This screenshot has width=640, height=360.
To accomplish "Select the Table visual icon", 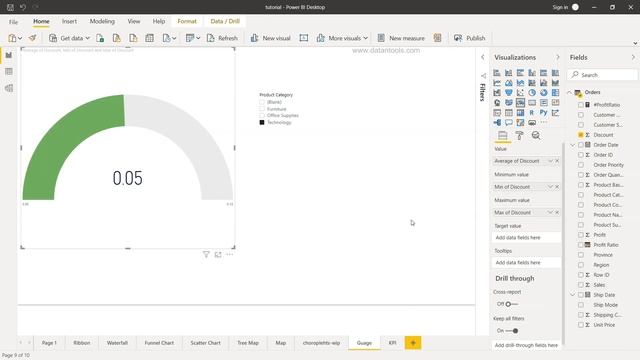I will [509, 112].
